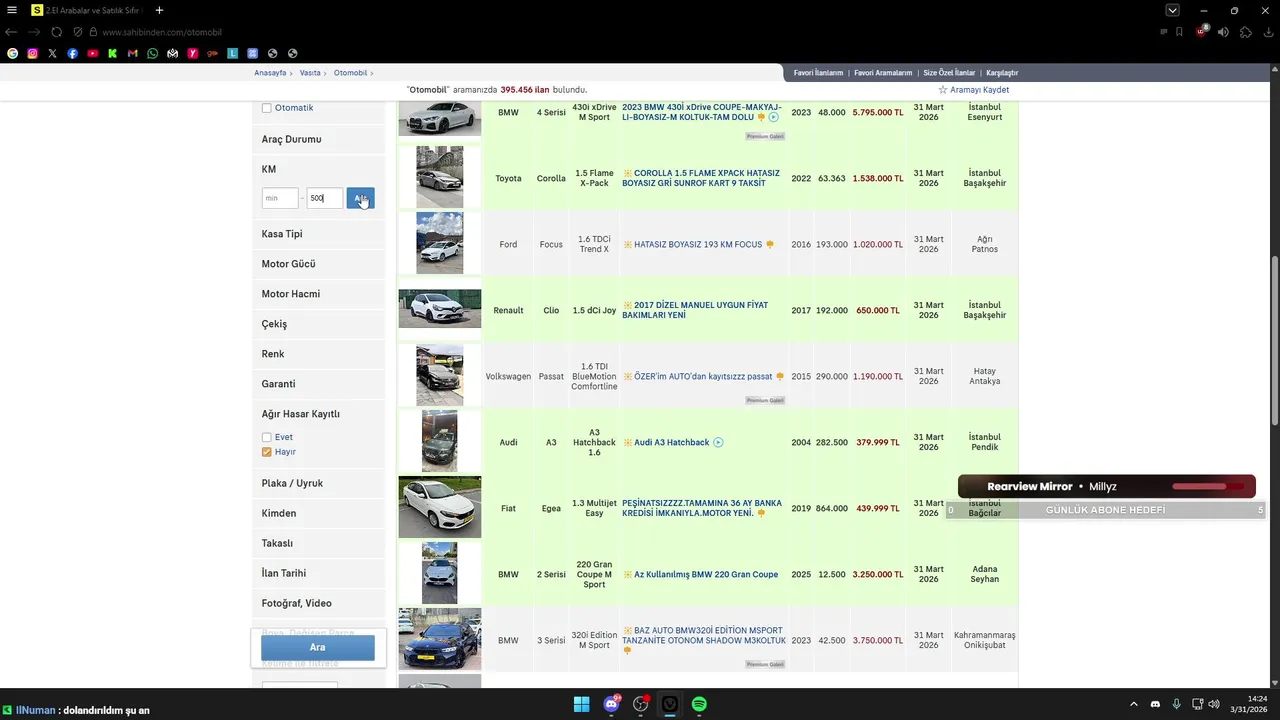Open Windows Start menu
Viewport: 1280px width, 720px height.
tap(581, 704)
